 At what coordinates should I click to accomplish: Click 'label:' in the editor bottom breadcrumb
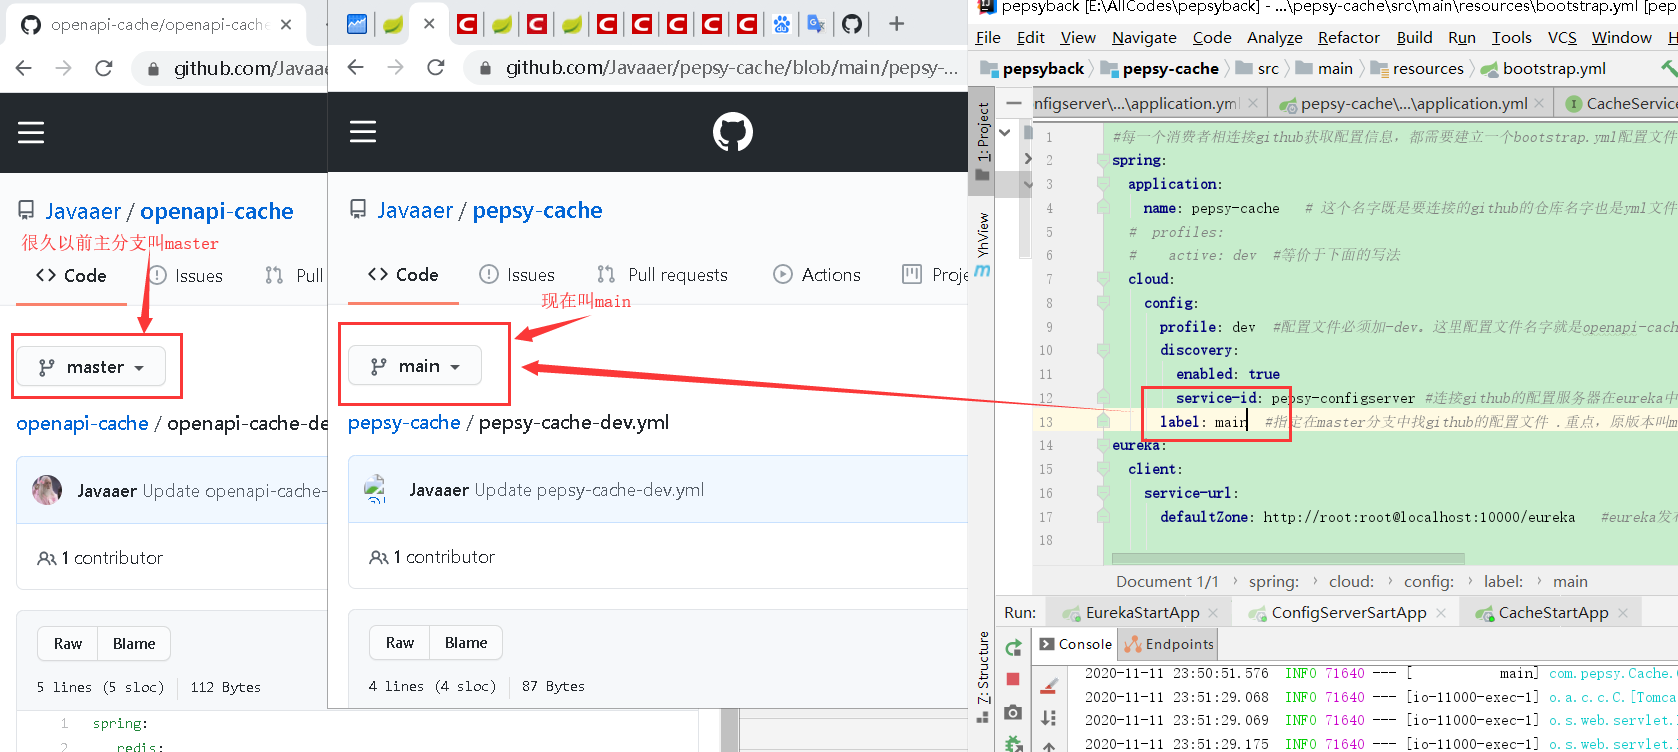click(x=1503, y=582)
